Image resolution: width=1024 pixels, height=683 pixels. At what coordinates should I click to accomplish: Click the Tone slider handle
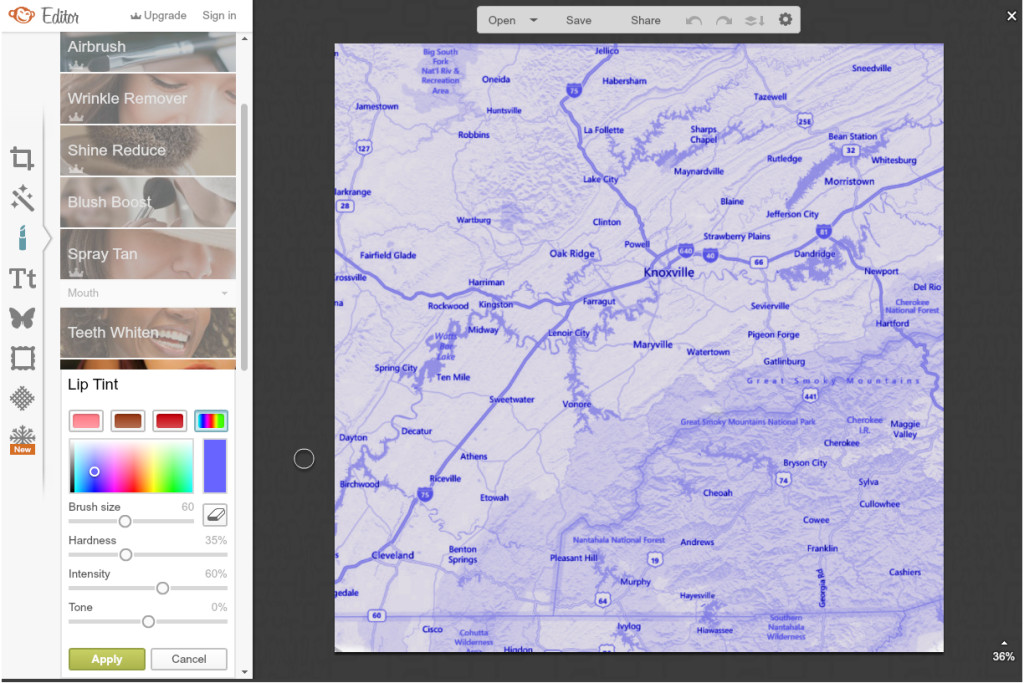(148, 622)
